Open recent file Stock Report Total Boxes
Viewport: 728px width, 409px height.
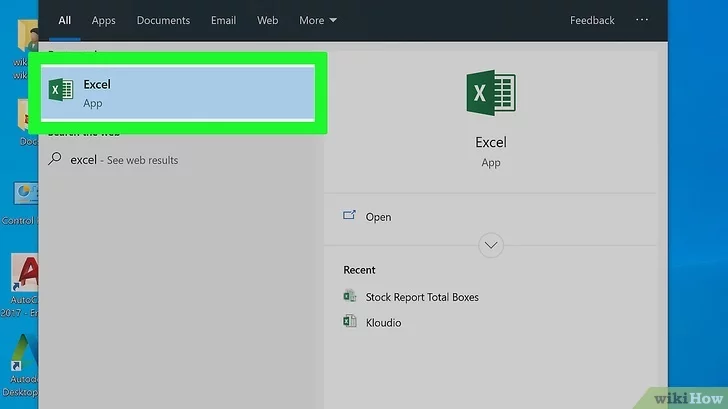point(422,297)
